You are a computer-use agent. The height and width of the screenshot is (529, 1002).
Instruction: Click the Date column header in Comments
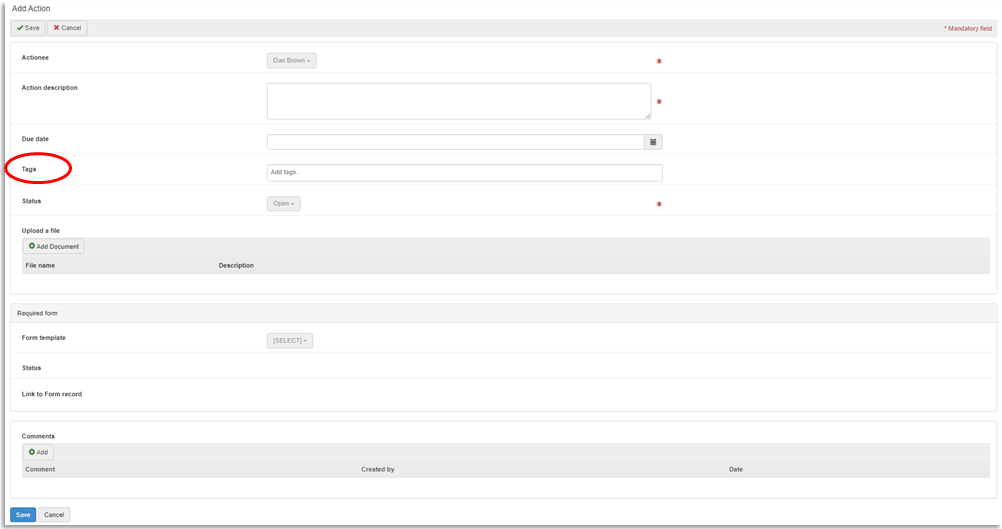(x=736, y=469)
